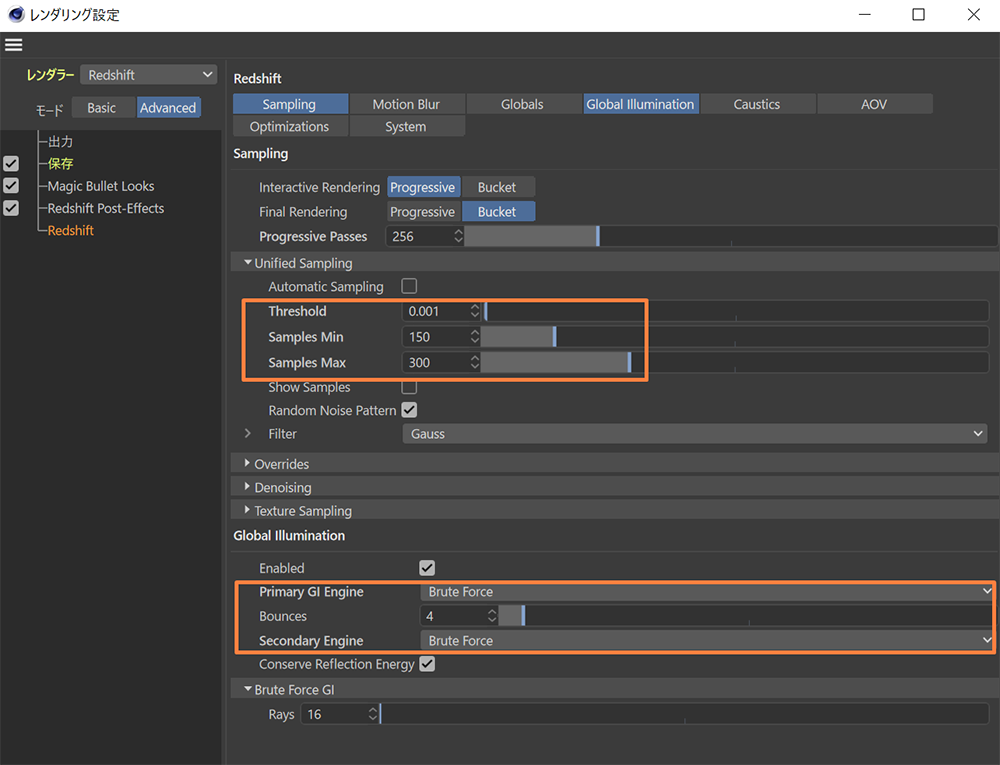This screenshot has width=1000, height=765.
Task: Click the Cinema 4D app icon in title bar
Action: coord(16,15)
